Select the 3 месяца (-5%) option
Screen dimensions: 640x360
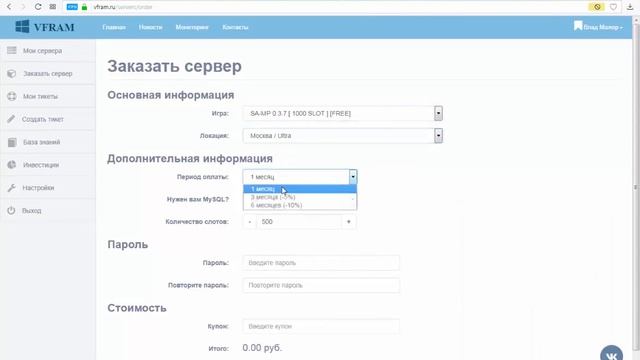point(300,197)
